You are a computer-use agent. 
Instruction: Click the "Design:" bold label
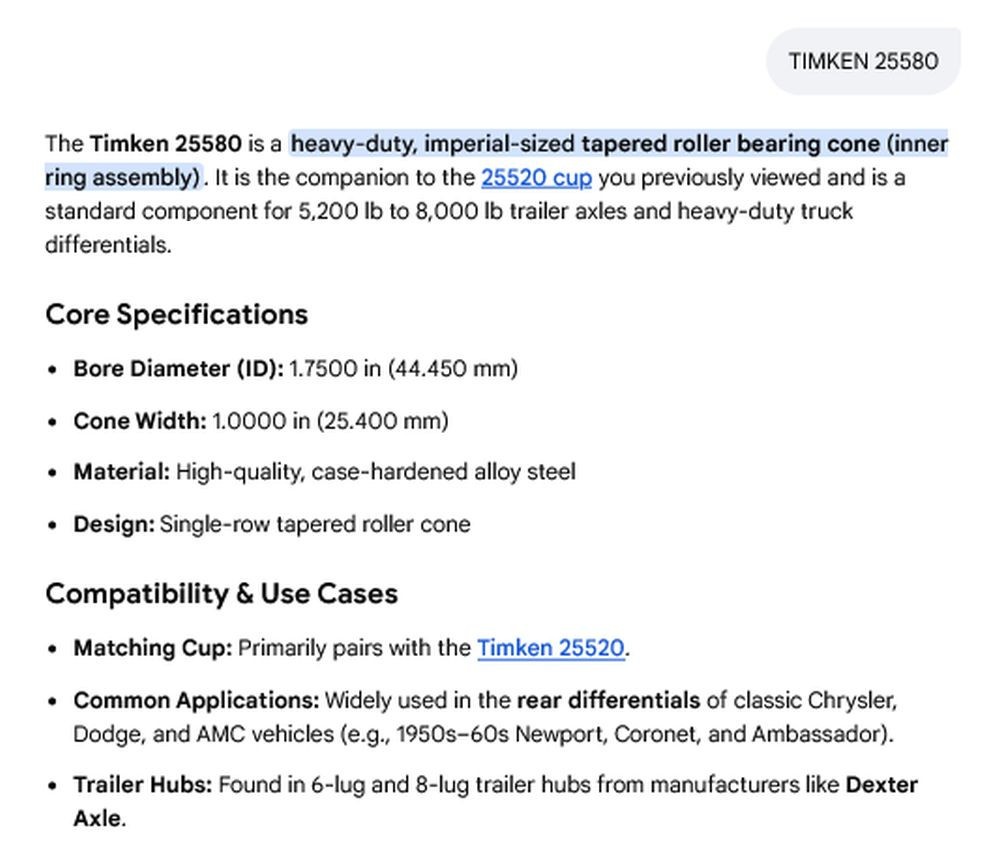click(x=113, y=524)
